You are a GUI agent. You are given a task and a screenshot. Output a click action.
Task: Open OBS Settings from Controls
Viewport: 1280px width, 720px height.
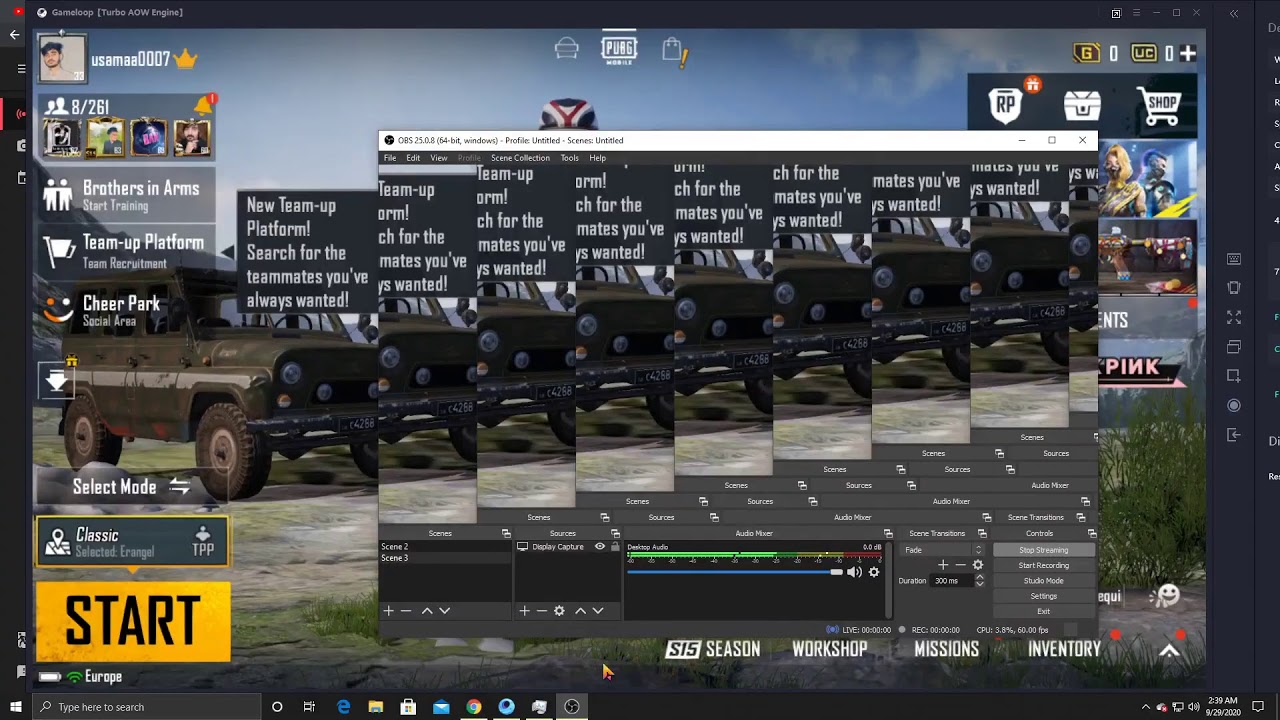[x=1043, y=596]
